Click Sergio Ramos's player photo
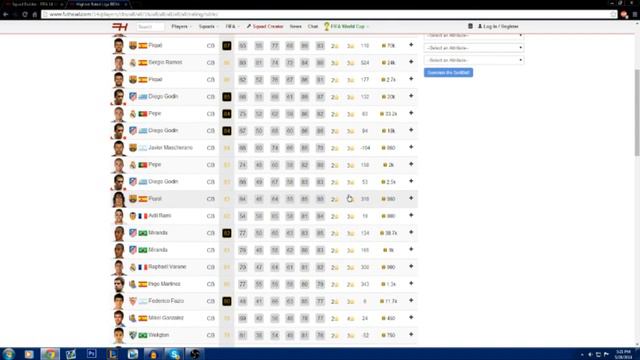The height and width of the screenshot is (360, 640). pos(119,63)
